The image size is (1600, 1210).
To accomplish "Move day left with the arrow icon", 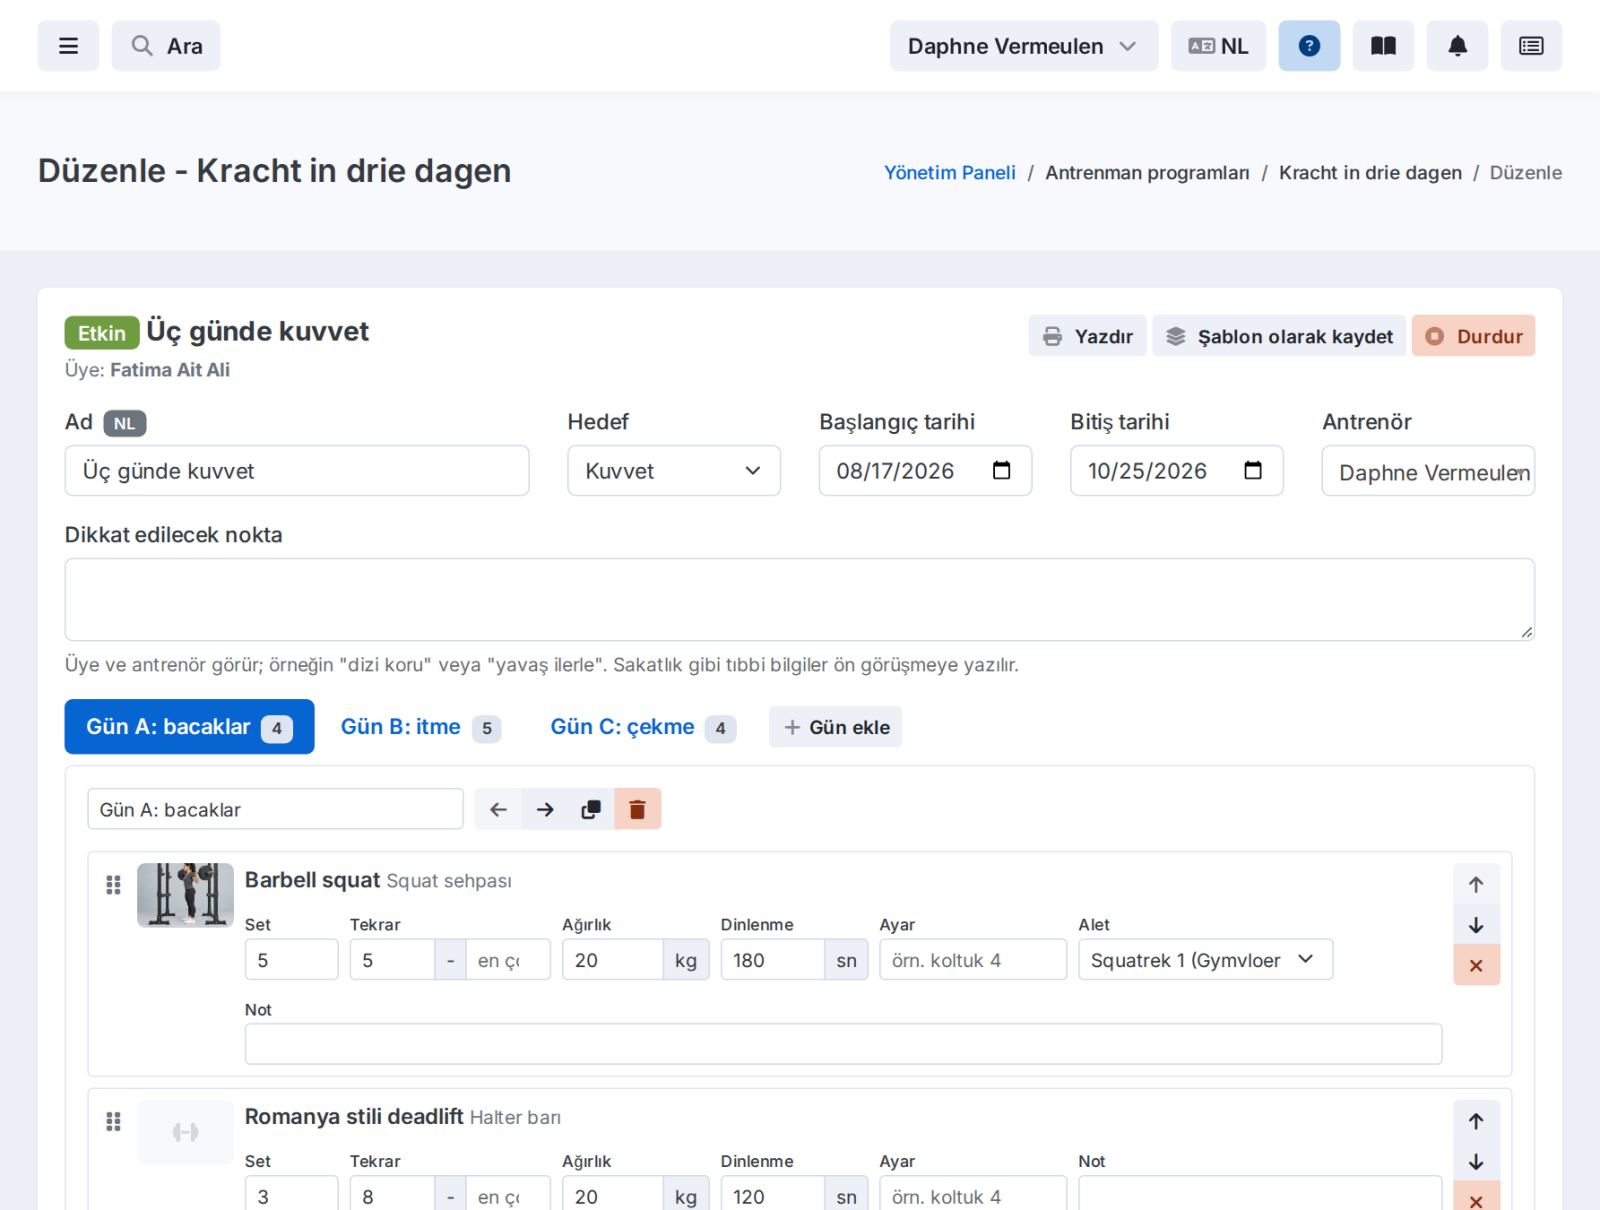I will tap(498, 809).
